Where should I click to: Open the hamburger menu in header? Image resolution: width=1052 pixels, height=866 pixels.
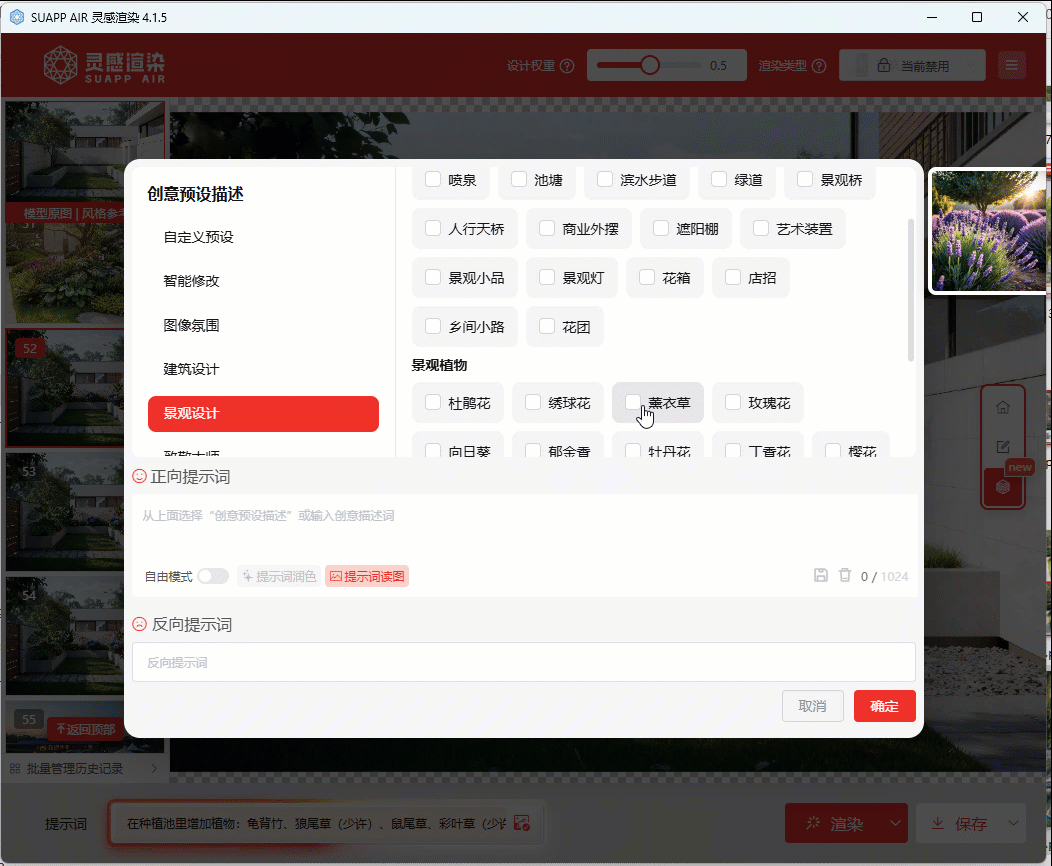pyautogui.click(x=1012, y=66)
